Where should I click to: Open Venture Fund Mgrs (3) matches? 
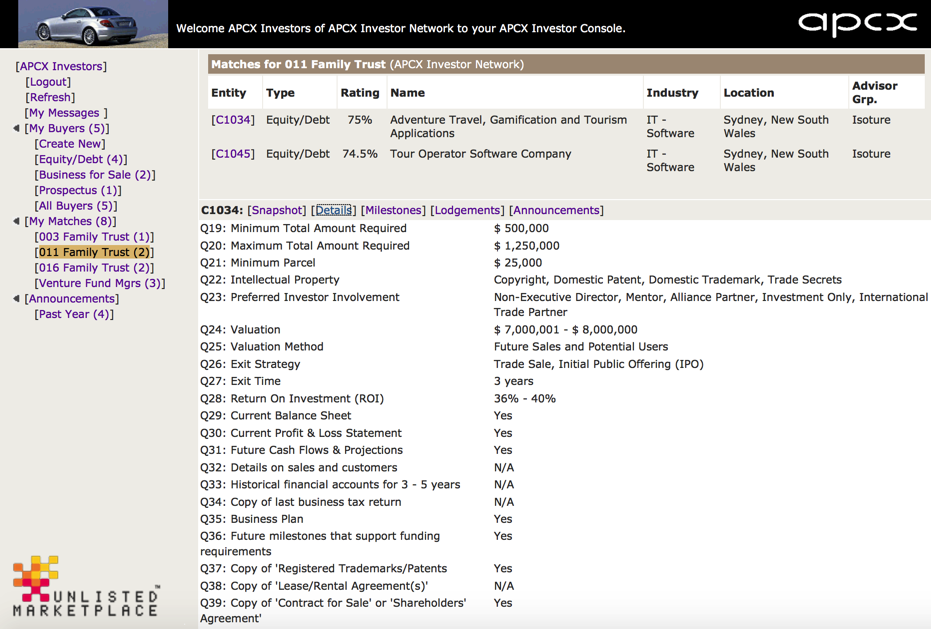point(99,284)
